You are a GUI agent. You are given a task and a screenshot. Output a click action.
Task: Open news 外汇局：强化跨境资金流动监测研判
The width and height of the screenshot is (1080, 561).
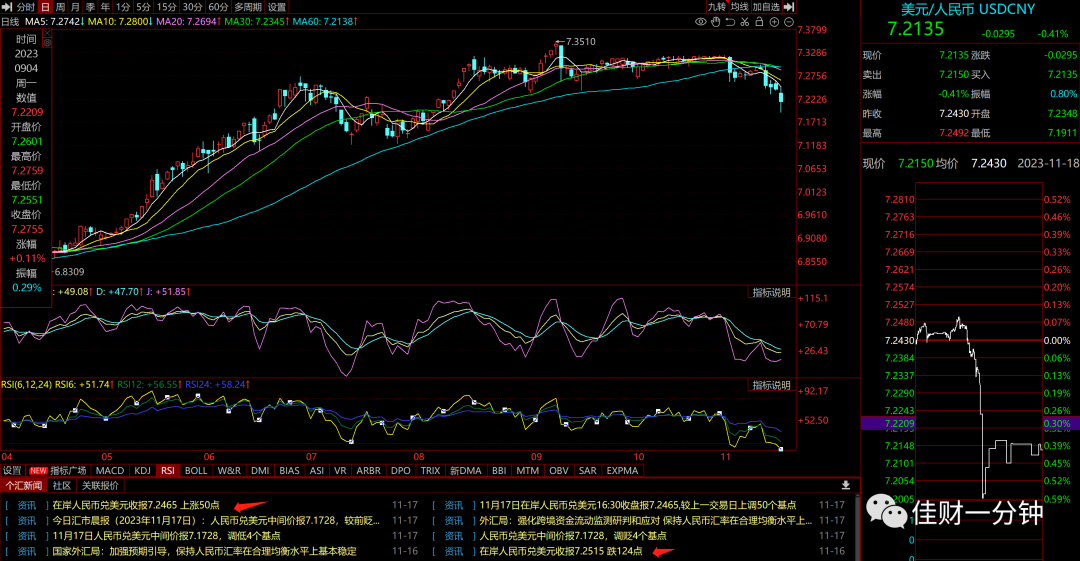click(645, 520)
